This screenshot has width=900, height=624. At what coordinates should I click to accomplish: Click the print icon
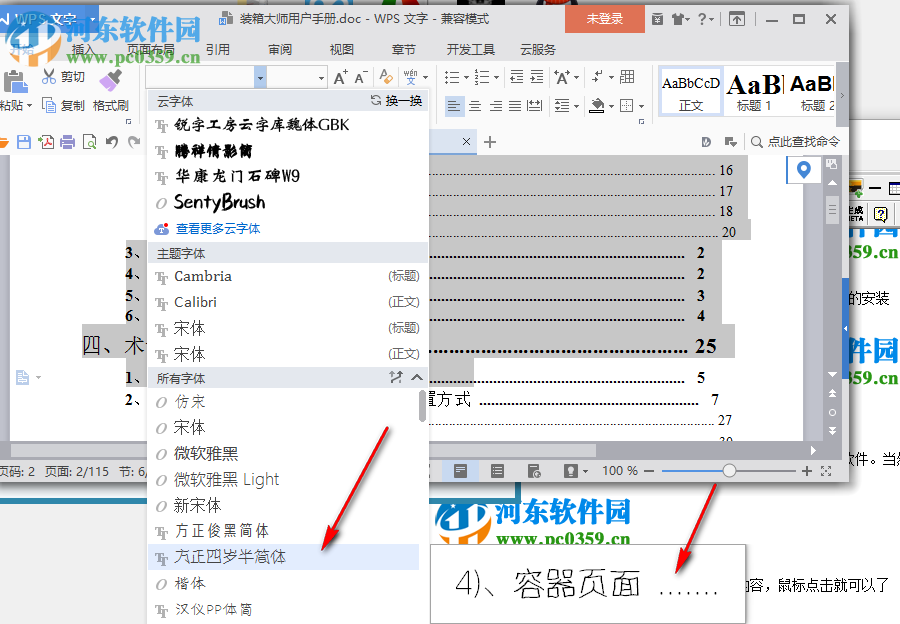point(68,142)
